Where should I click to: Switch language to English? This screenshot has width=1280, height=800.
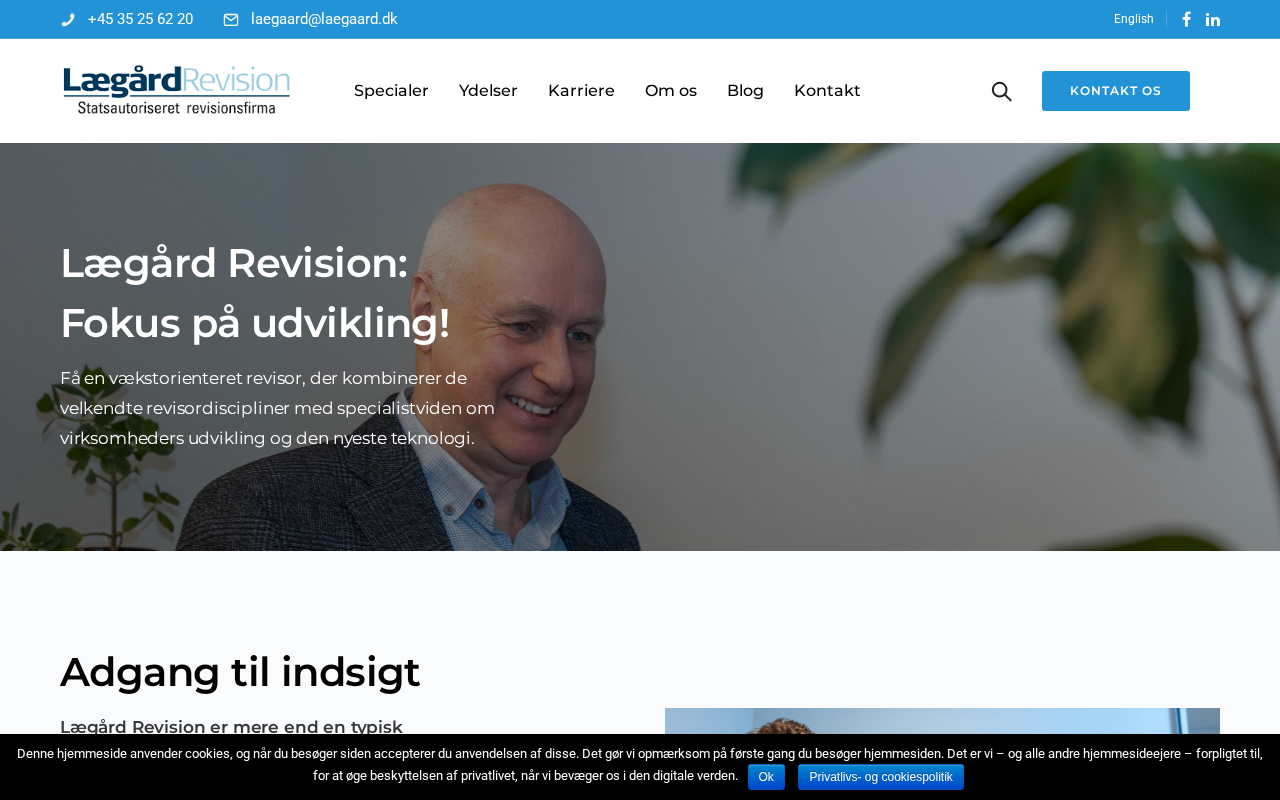[x=1134, y=19]
